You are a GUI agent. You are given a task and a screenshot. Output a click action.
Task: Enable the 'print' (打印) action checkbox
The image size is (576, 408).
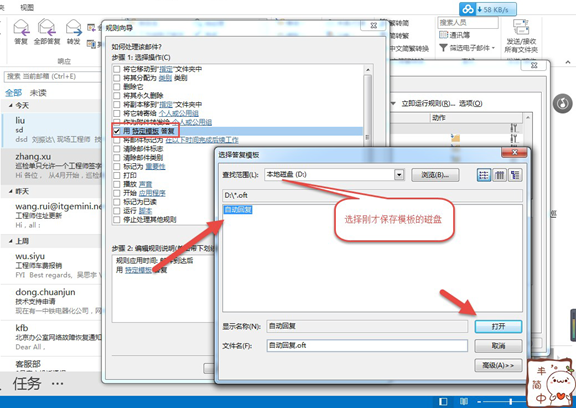coord(116,175)
